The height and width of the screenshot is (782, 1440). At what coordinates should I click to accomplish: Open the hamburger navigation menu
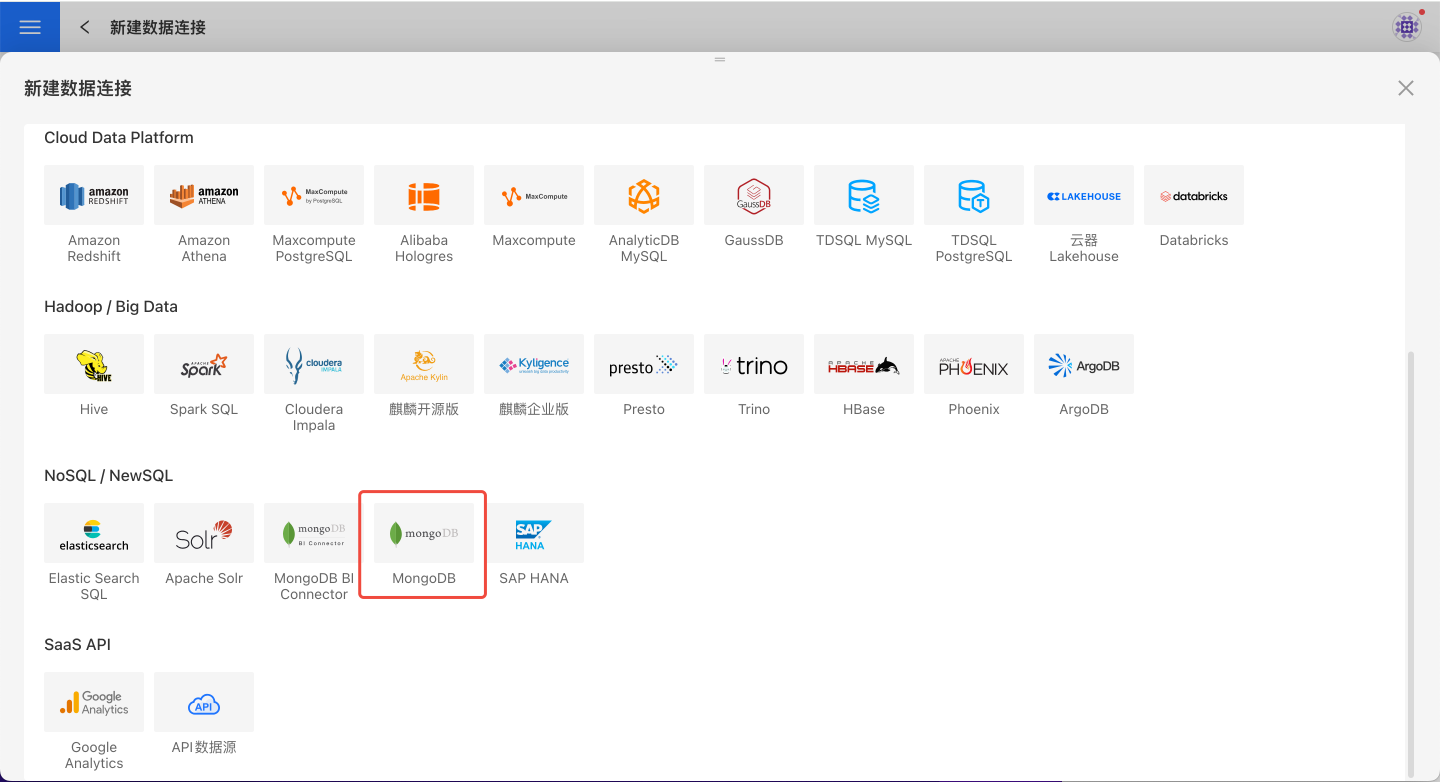click(30, 27)
